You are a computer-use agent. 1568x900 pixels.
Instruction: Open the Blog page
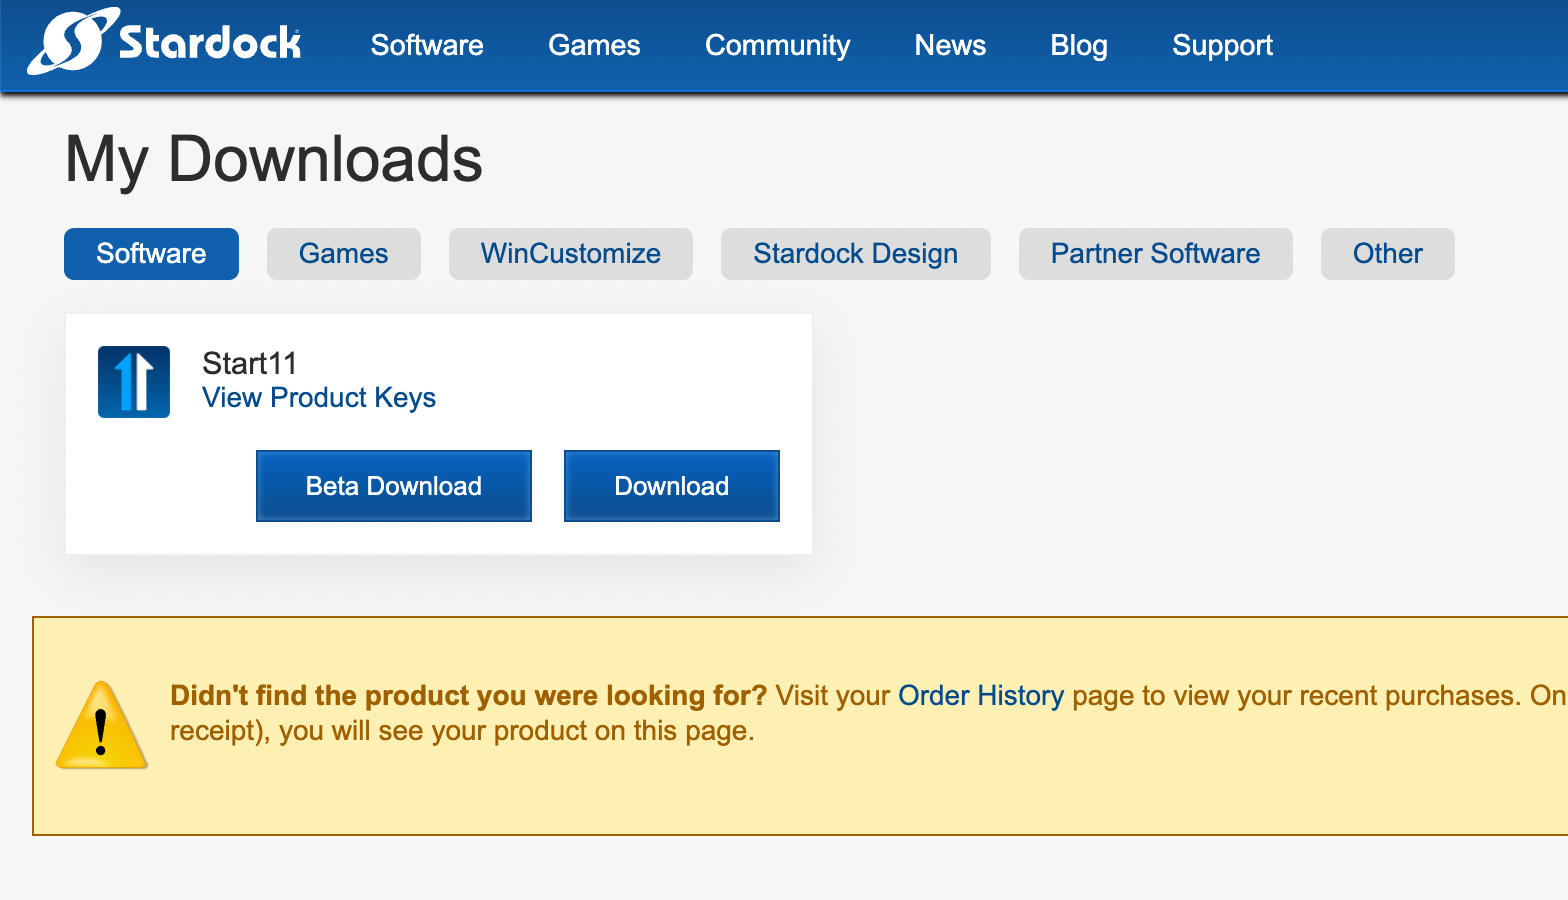pyautogui.click(x=1079, y=45)
